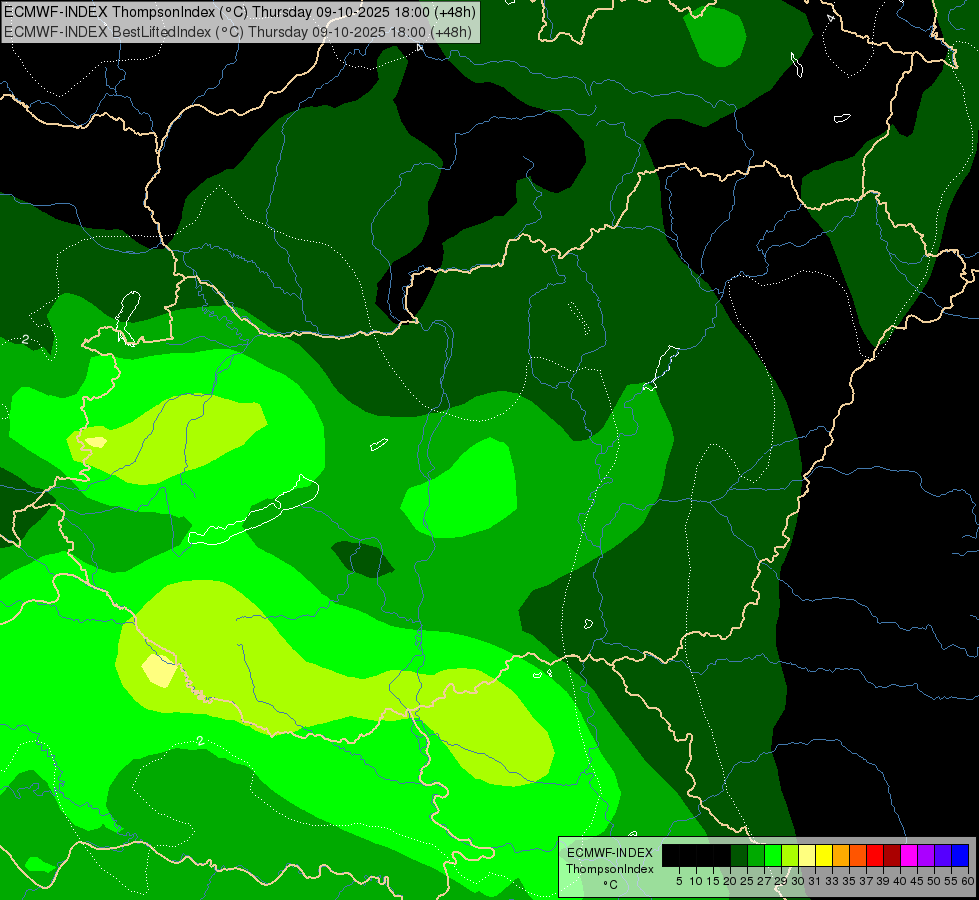This screenshot has width=979, height=900.
Task: Select the bright green 27–29 legend swatch
Action: click(x=773, y=855)
